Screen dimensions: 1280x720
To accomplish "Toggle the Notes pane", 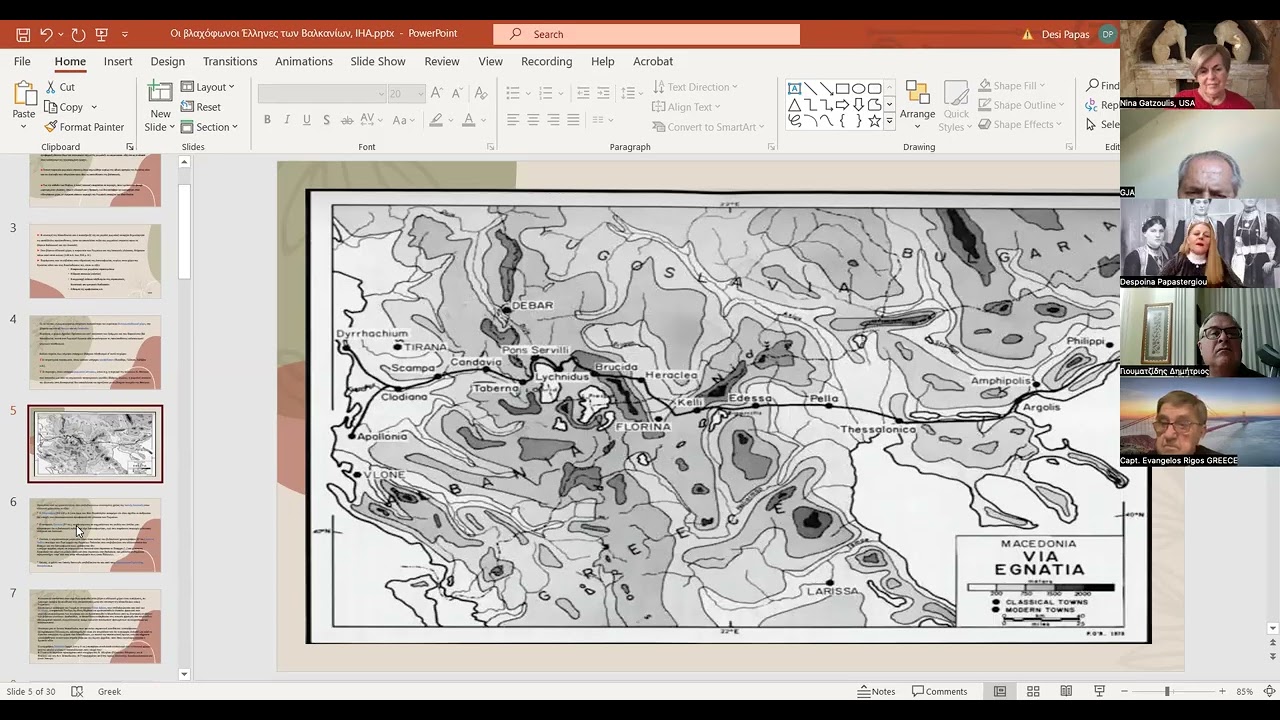I will pos(876,691).
